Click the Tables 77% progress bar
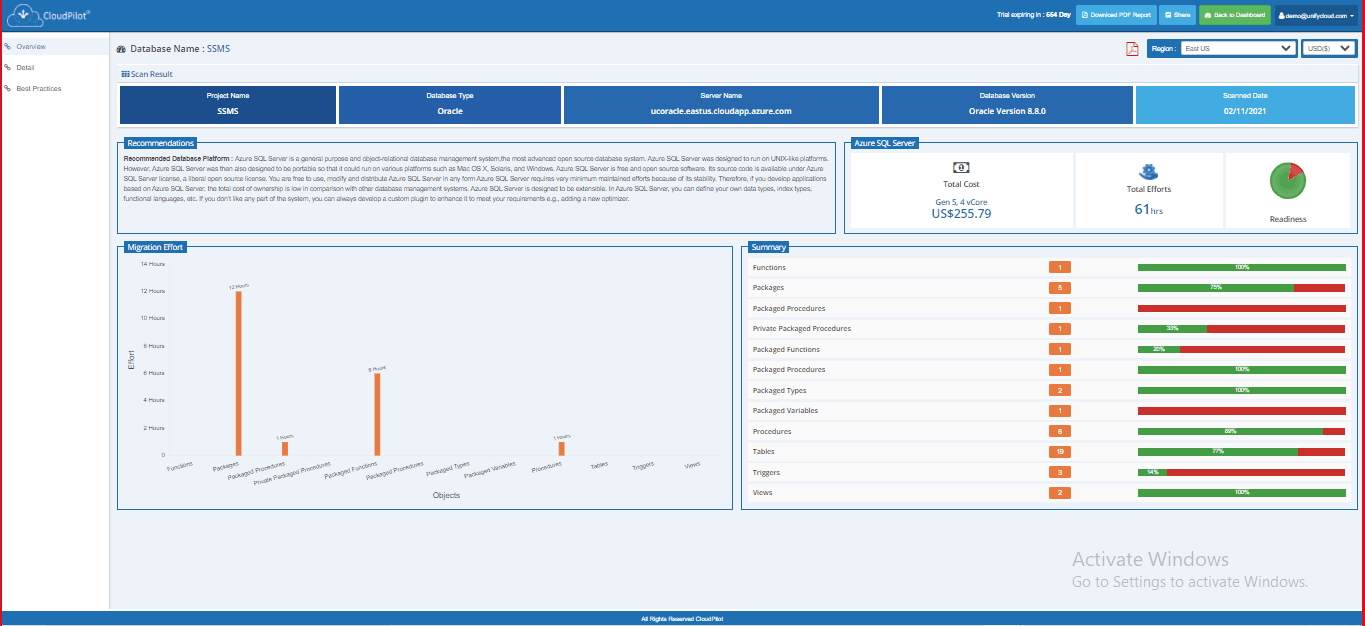 tap(1241, 452)
